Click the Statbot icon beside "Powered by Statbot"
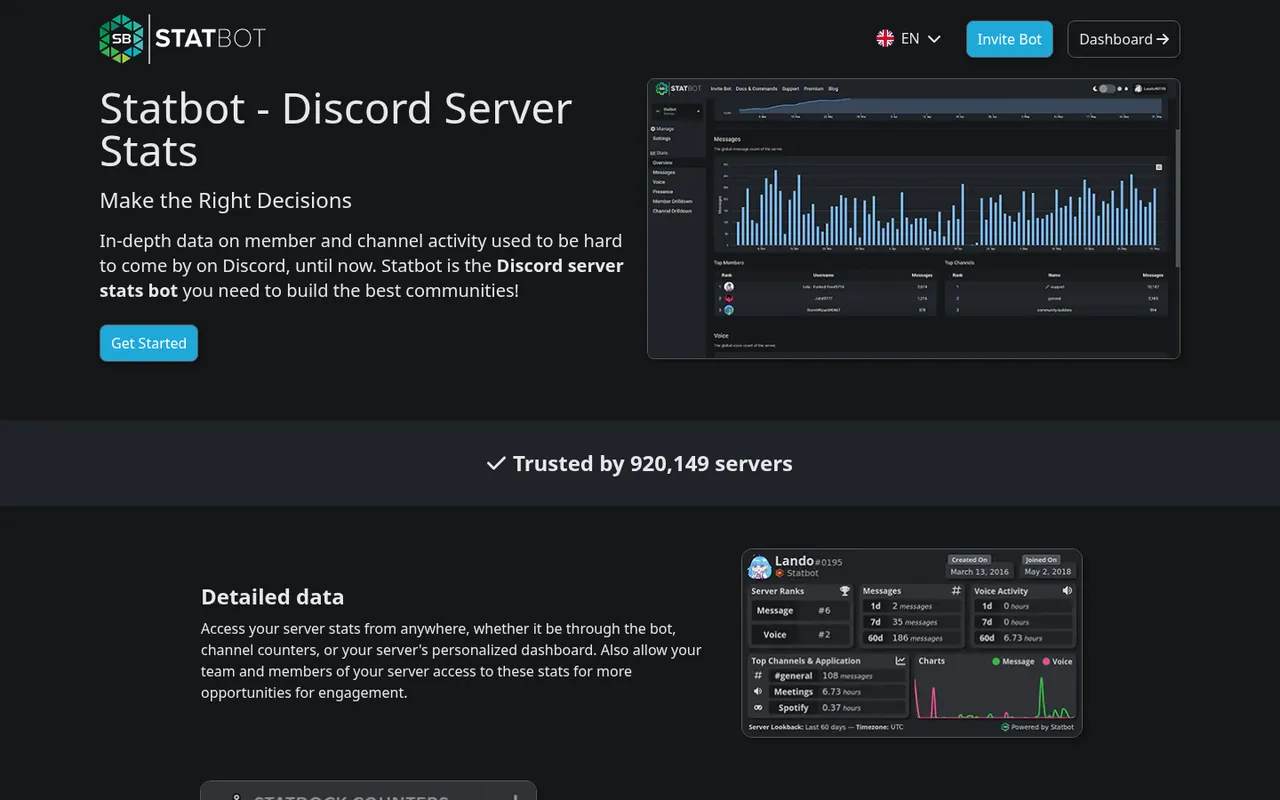1280x800 pixels. coord(1005,727)
